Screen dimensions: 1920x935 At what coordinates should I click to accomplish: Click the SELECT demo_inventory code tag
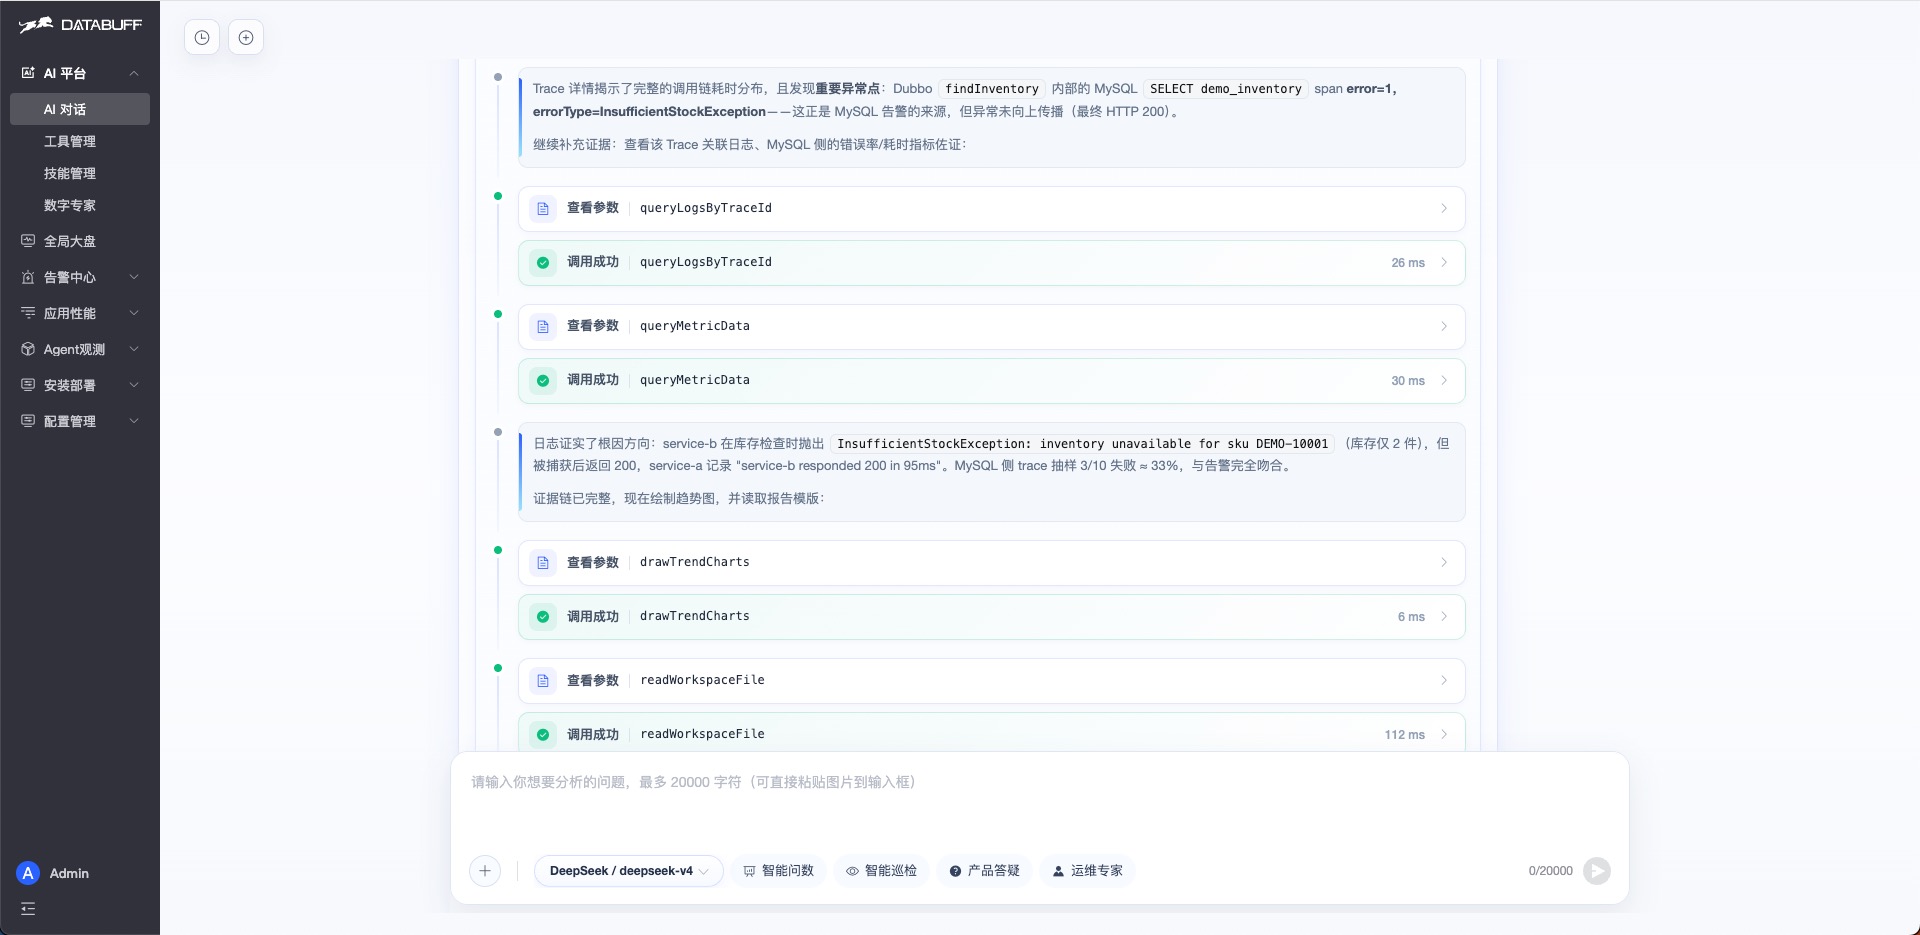(x=1225, y=89)
